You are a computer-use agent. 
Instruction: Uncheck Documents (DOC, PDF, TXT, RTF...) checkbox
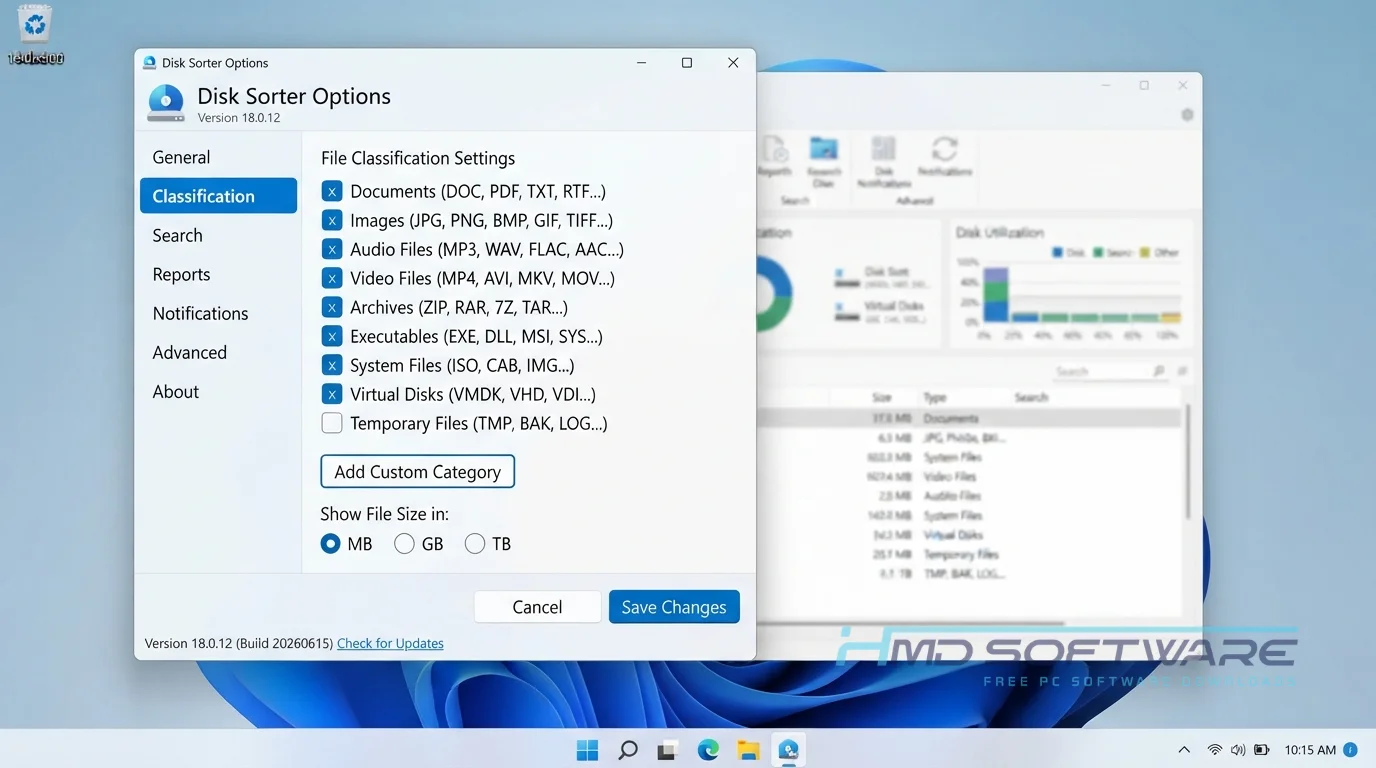coord(332,191)
